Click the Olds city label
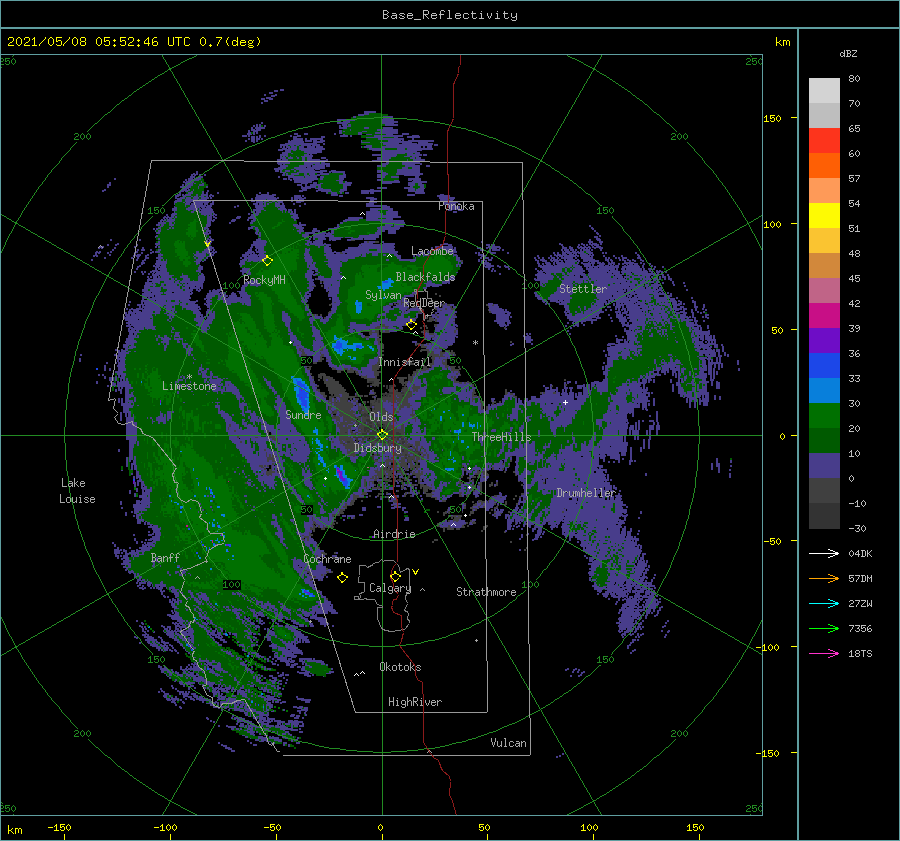 381,417
